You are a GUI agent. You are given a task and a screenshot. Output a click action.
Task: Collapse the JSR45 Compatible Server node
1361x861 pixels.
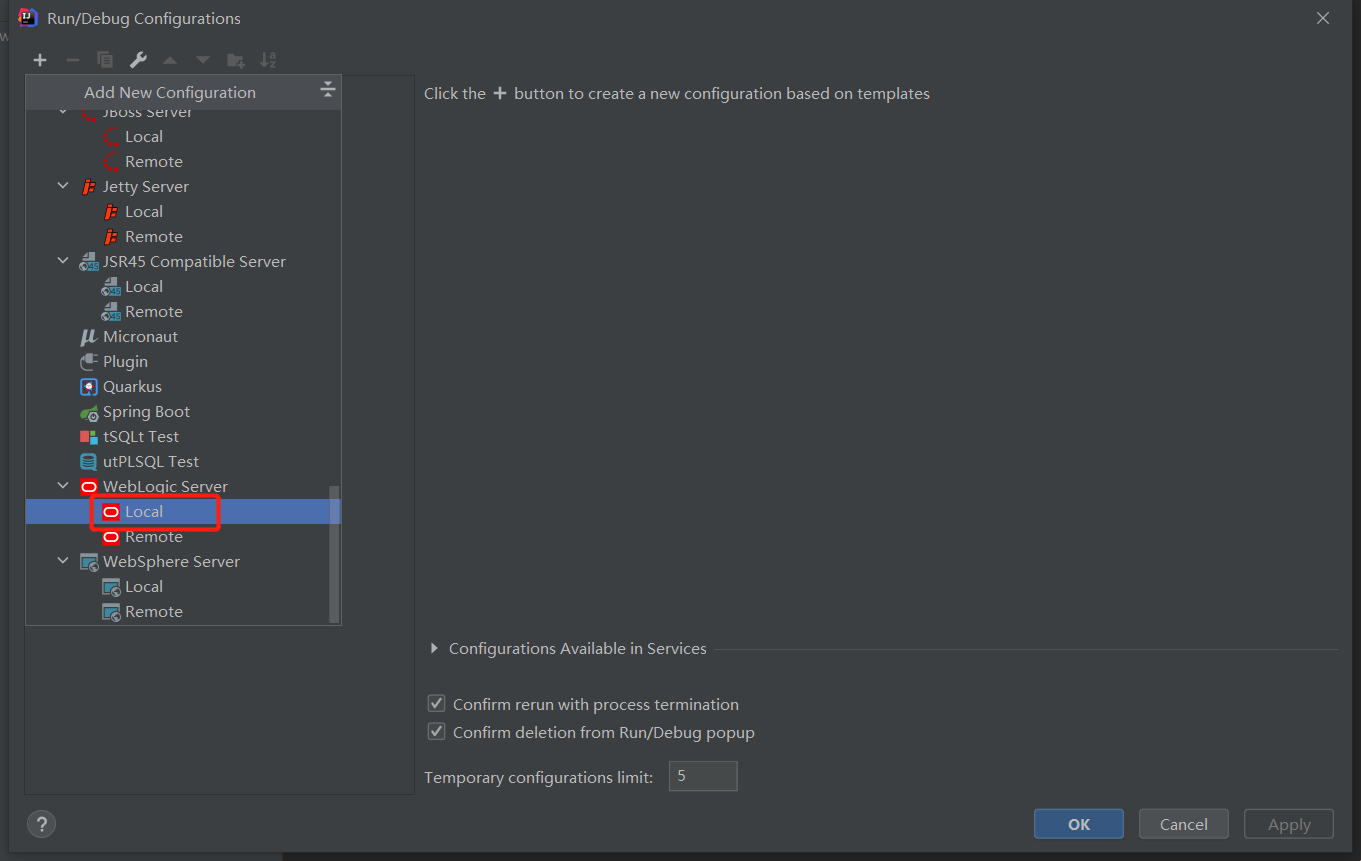click(x=63, y=261)
